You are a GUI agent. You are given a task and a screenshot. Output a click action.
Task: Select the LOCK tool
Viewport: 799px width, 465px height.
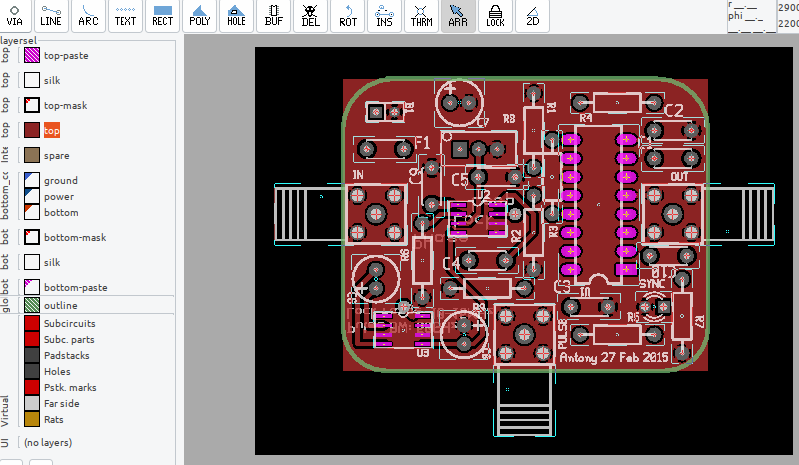click(495, 16)
